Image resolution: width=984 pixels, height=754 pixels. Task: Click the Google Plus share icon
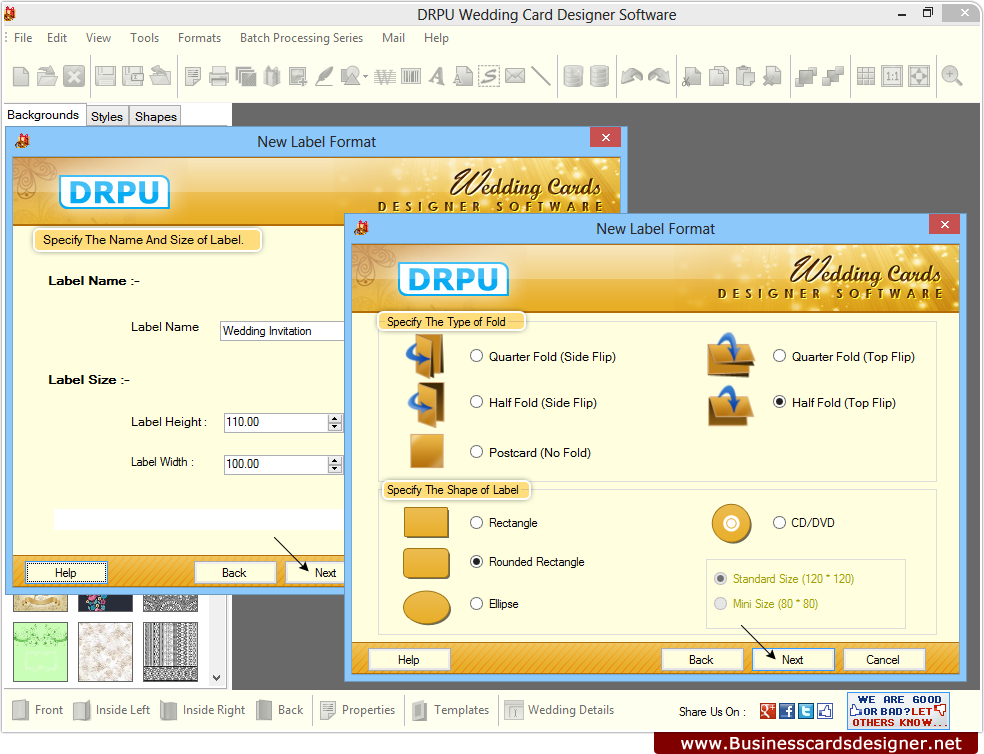pos(767,711)
